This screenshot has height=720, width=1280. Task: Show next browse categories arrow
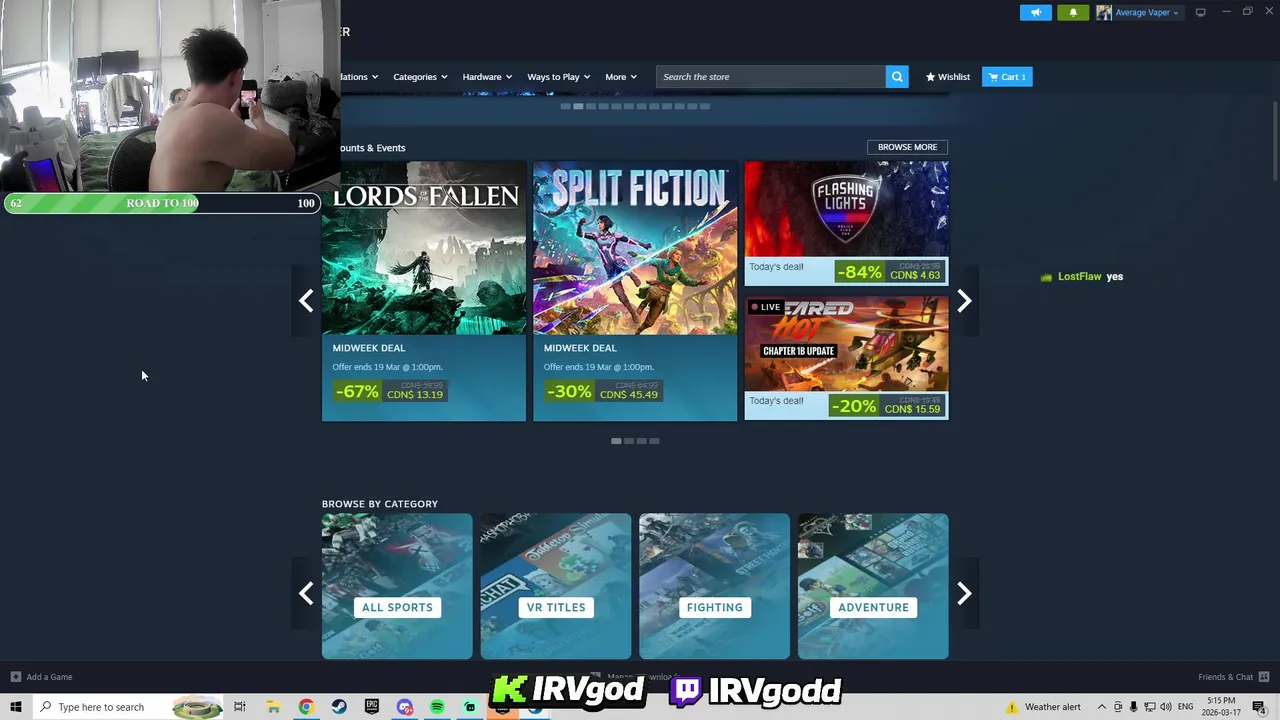coord(964,593)
